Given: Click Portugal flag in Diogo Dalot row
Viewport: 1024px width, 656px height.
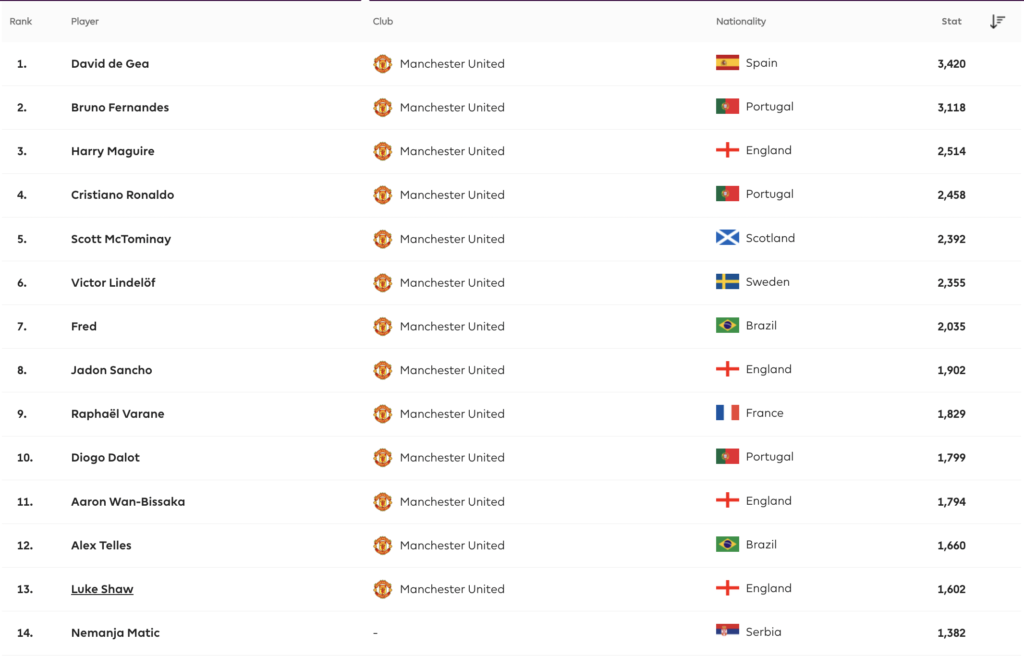Looking at the screenshot, I should [x=727, y=457].
